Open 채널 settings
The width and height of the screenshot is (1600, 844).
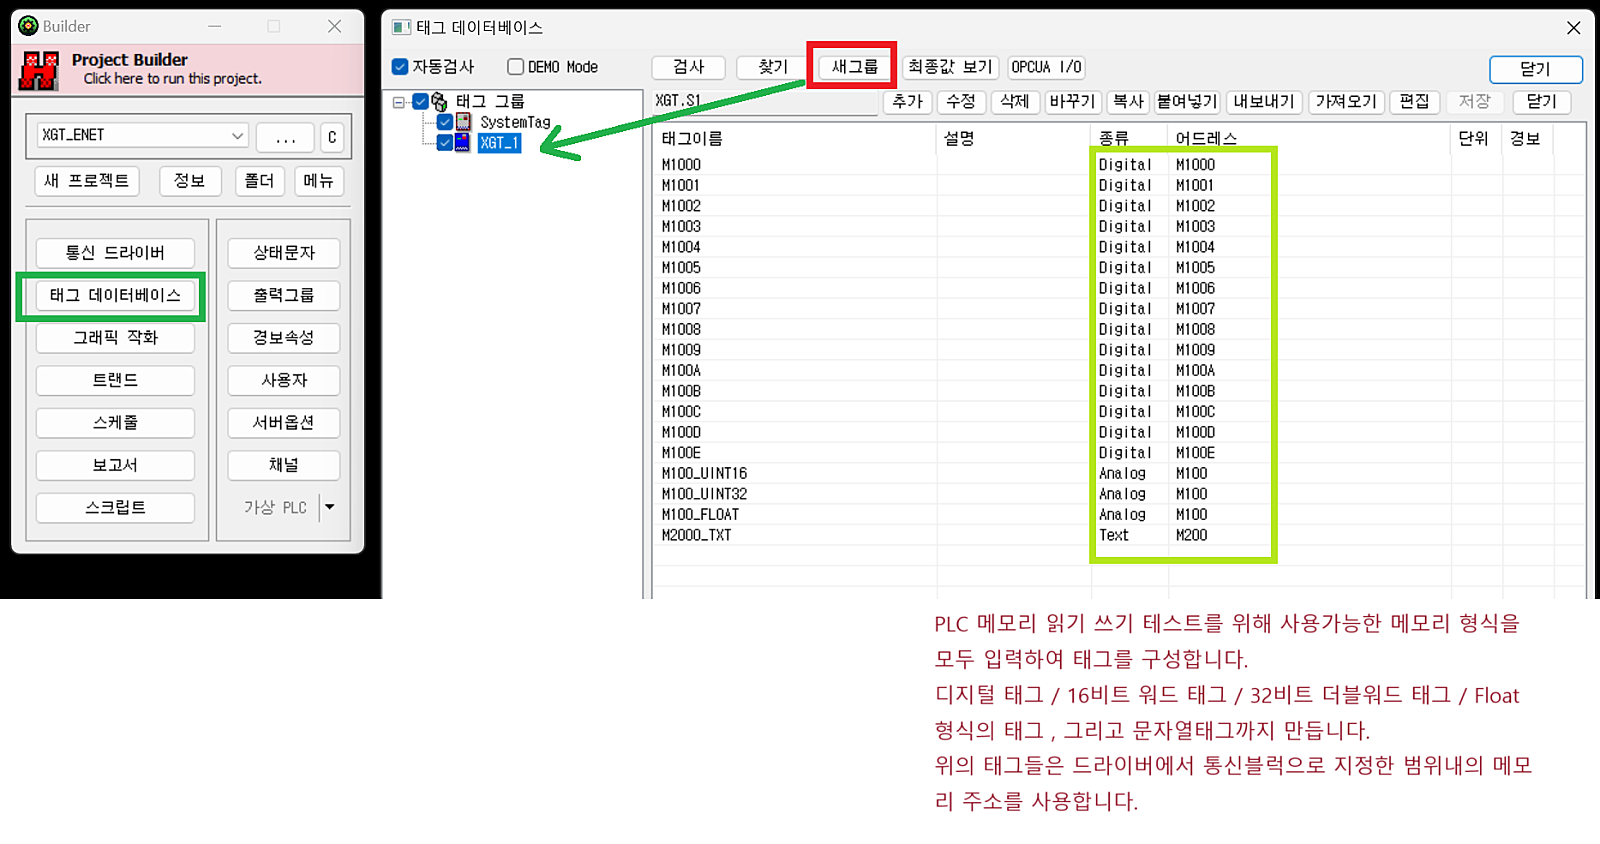click(284, 466)
